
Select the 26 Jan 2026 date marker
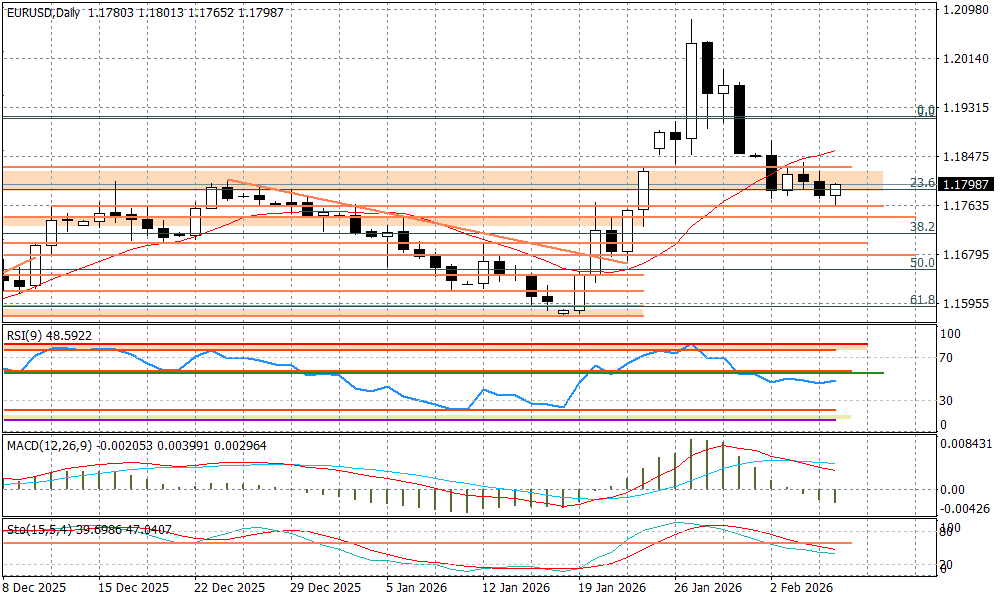[x=708, y=588]
